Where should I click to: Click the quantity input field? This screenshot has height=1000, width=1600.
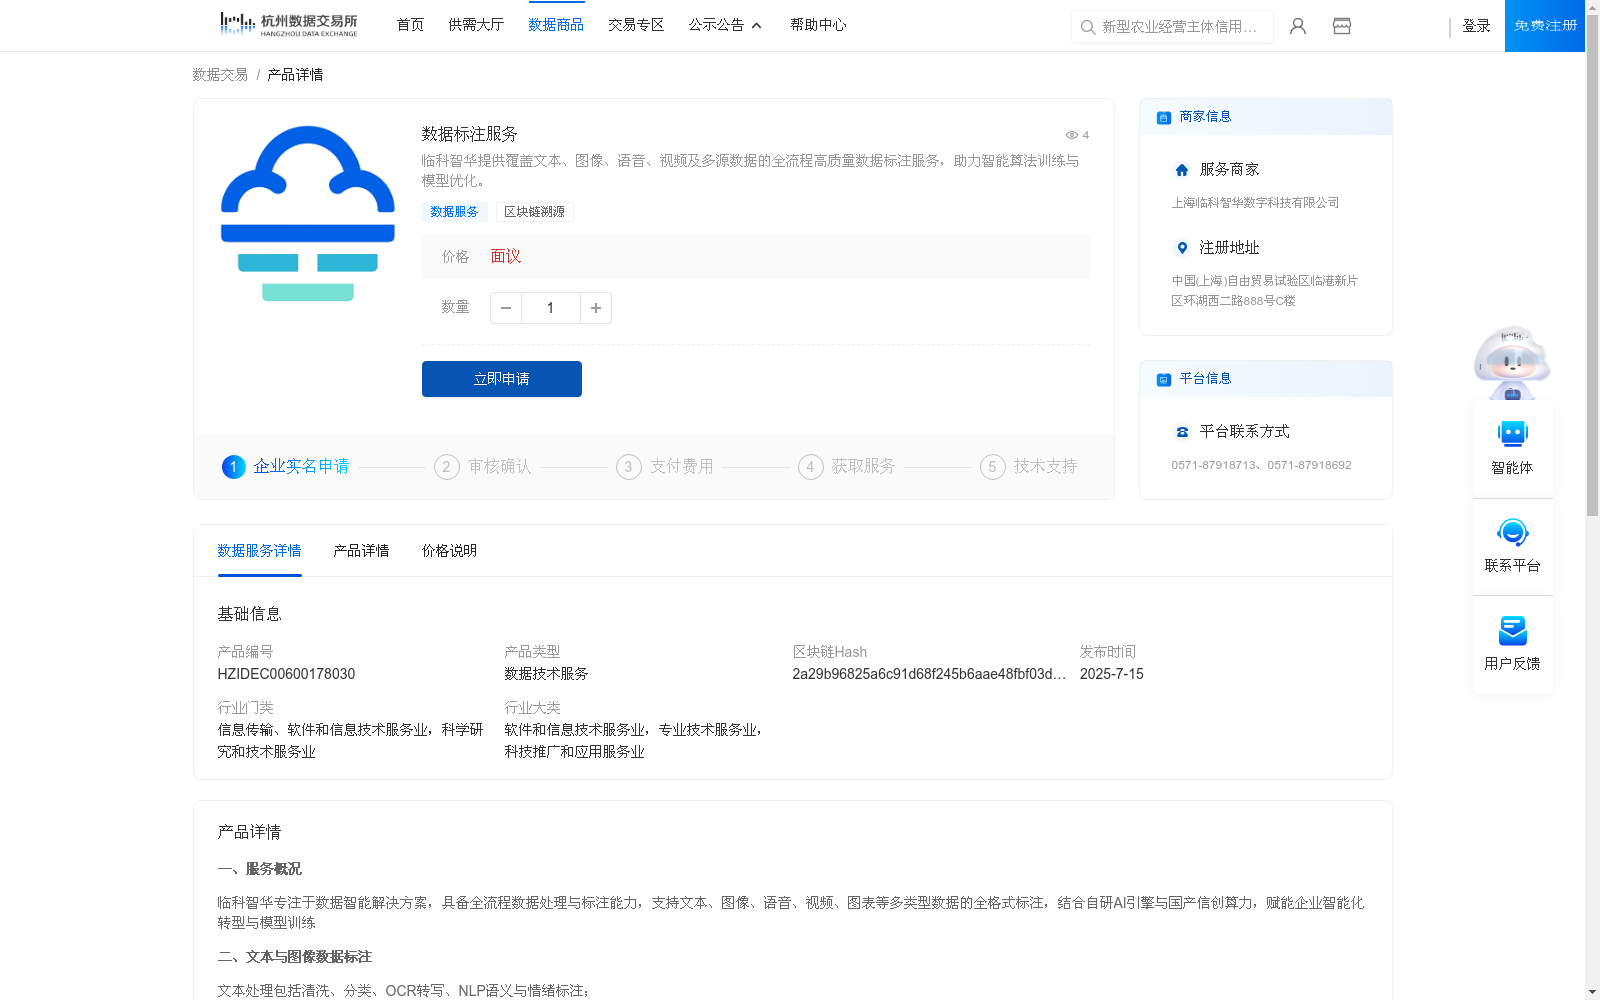click(x=550, y=308)
